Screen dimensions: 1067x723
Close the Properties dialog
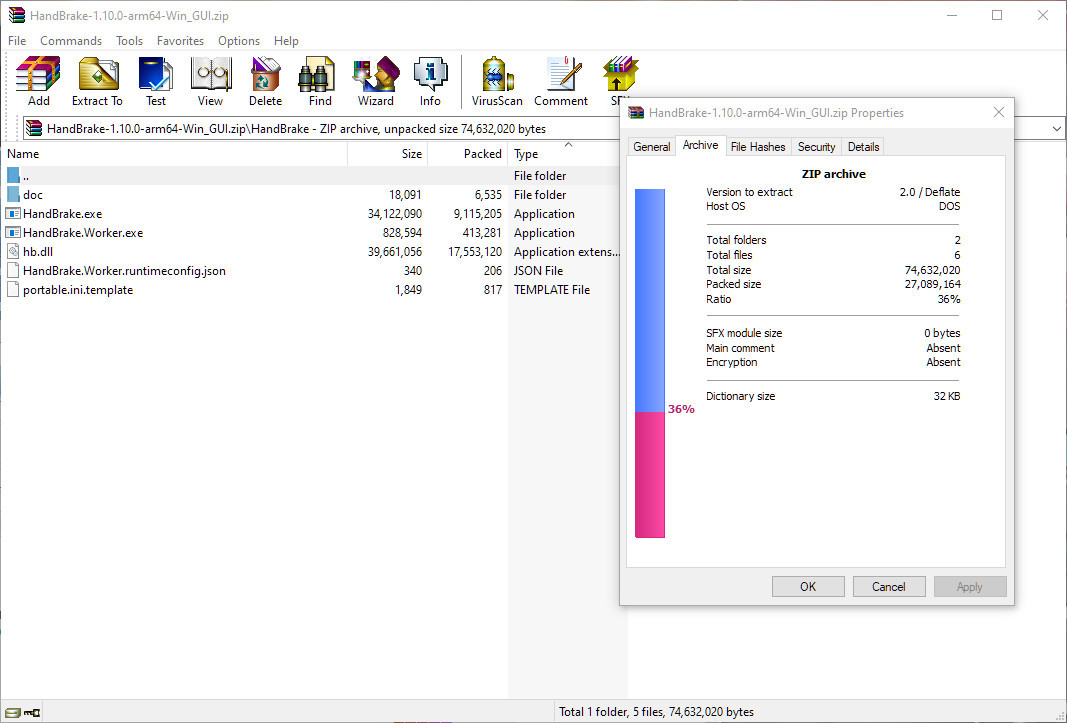point(999,112)
